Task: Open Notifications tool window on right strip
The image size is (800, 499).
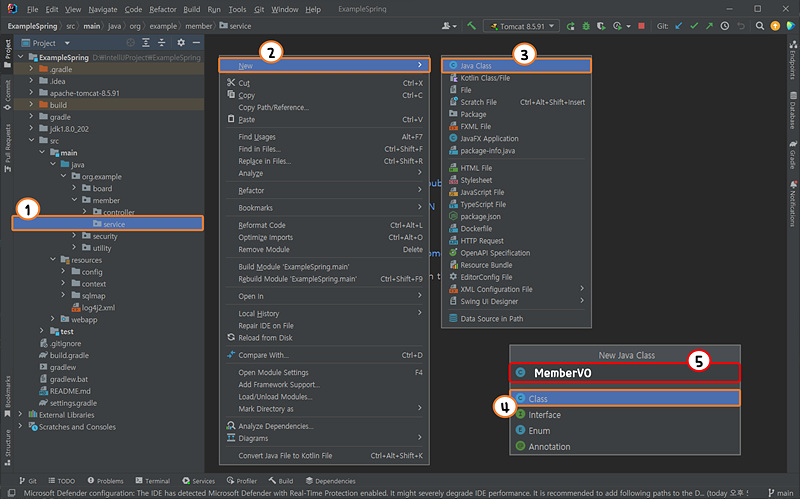Action: (793, 204)
